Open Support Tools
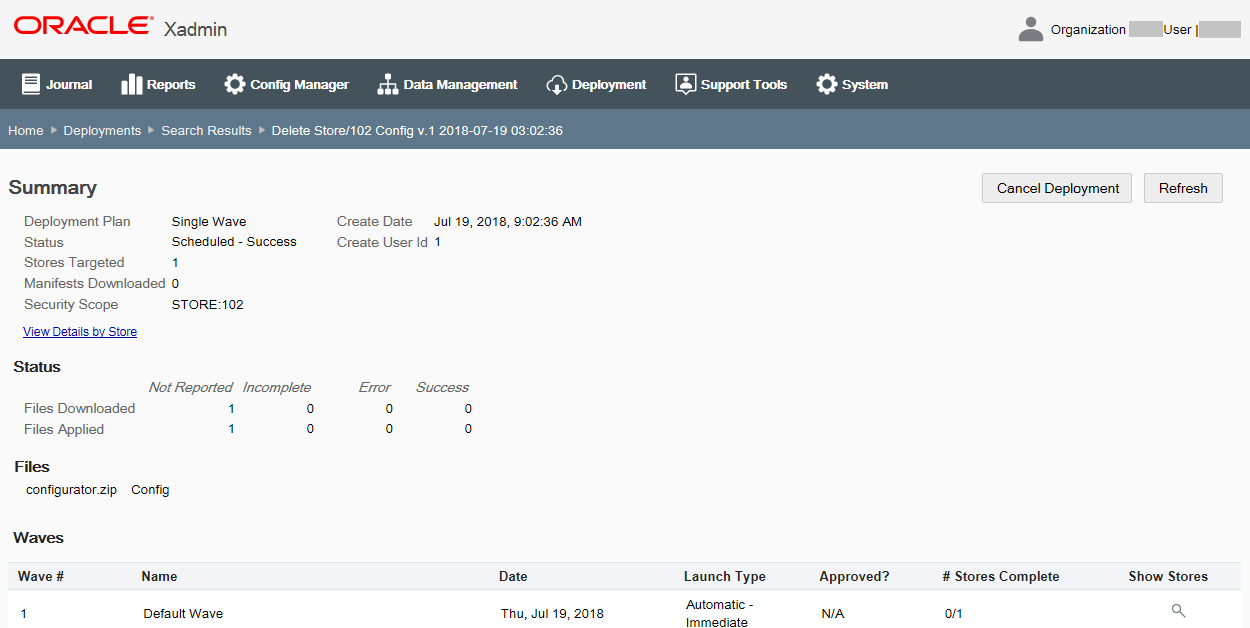This screenshot has width=1250, height=628. point(685,84)
